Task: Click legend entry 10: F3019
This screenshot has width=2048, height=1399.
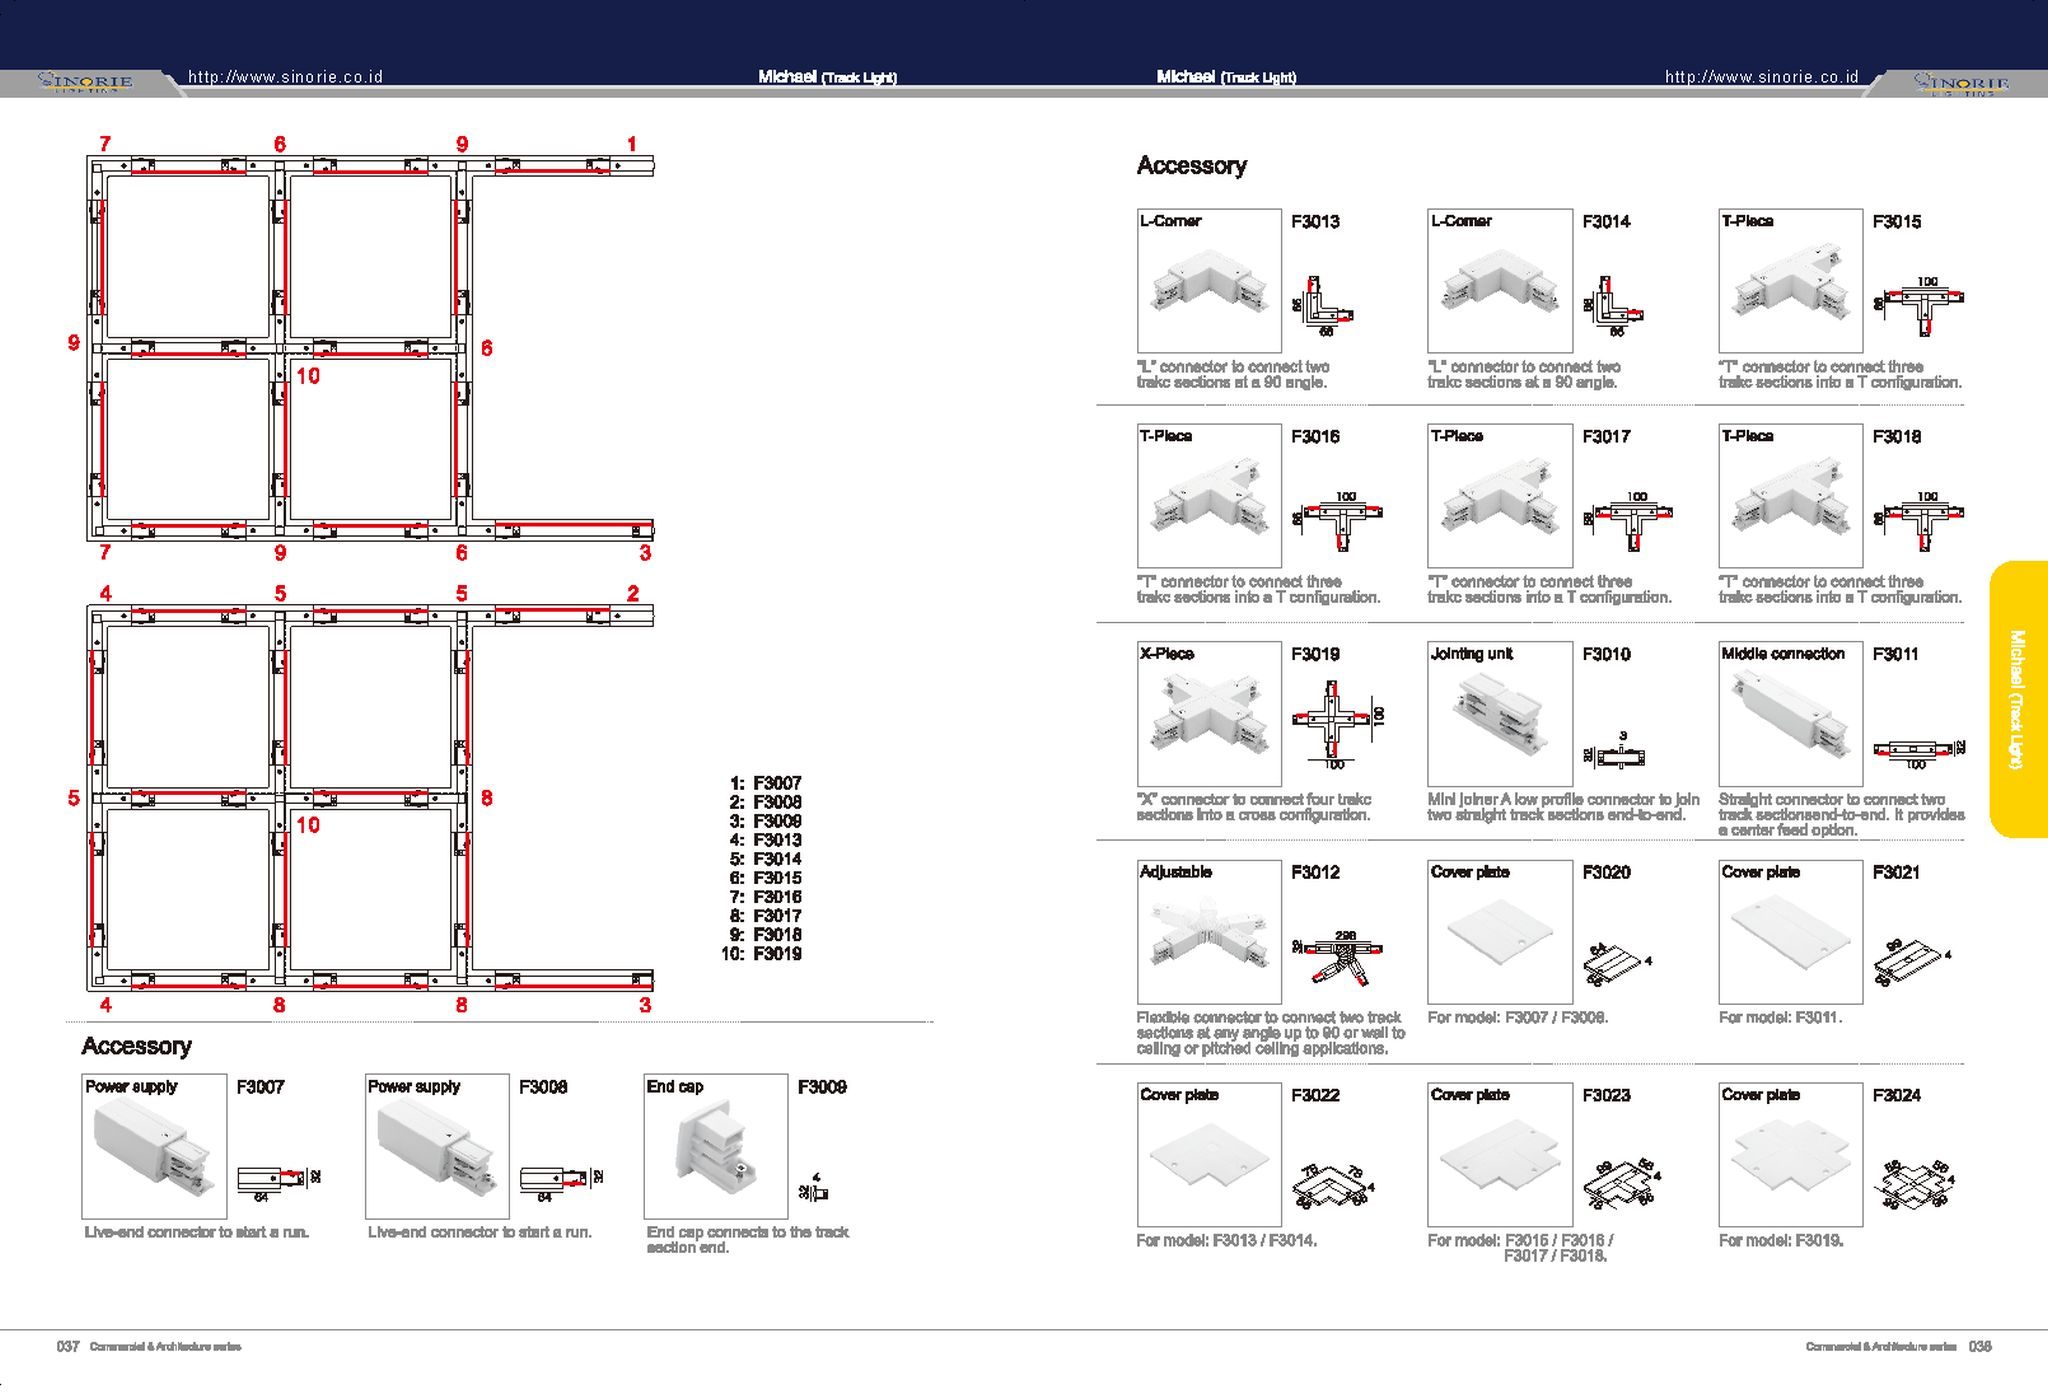Action: point(762,954)
